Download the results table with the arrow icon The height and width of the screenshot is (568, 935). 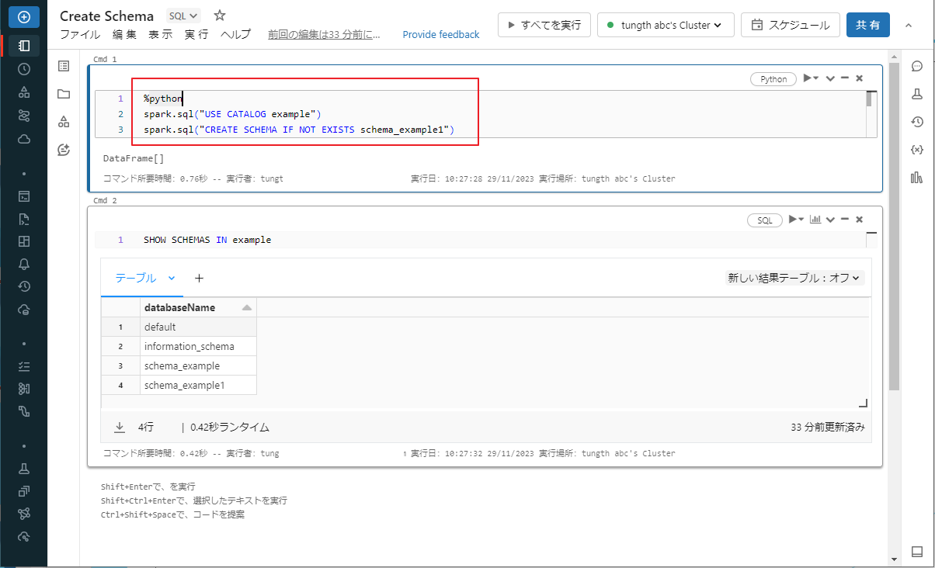(119, 427)
